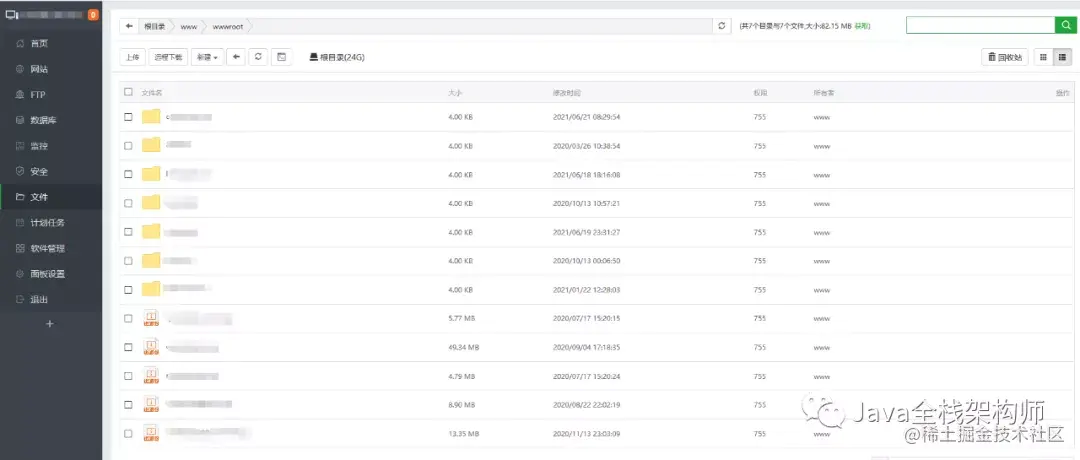
Task: Go to www in the breadcrumb
Action: tap(189, 26)
